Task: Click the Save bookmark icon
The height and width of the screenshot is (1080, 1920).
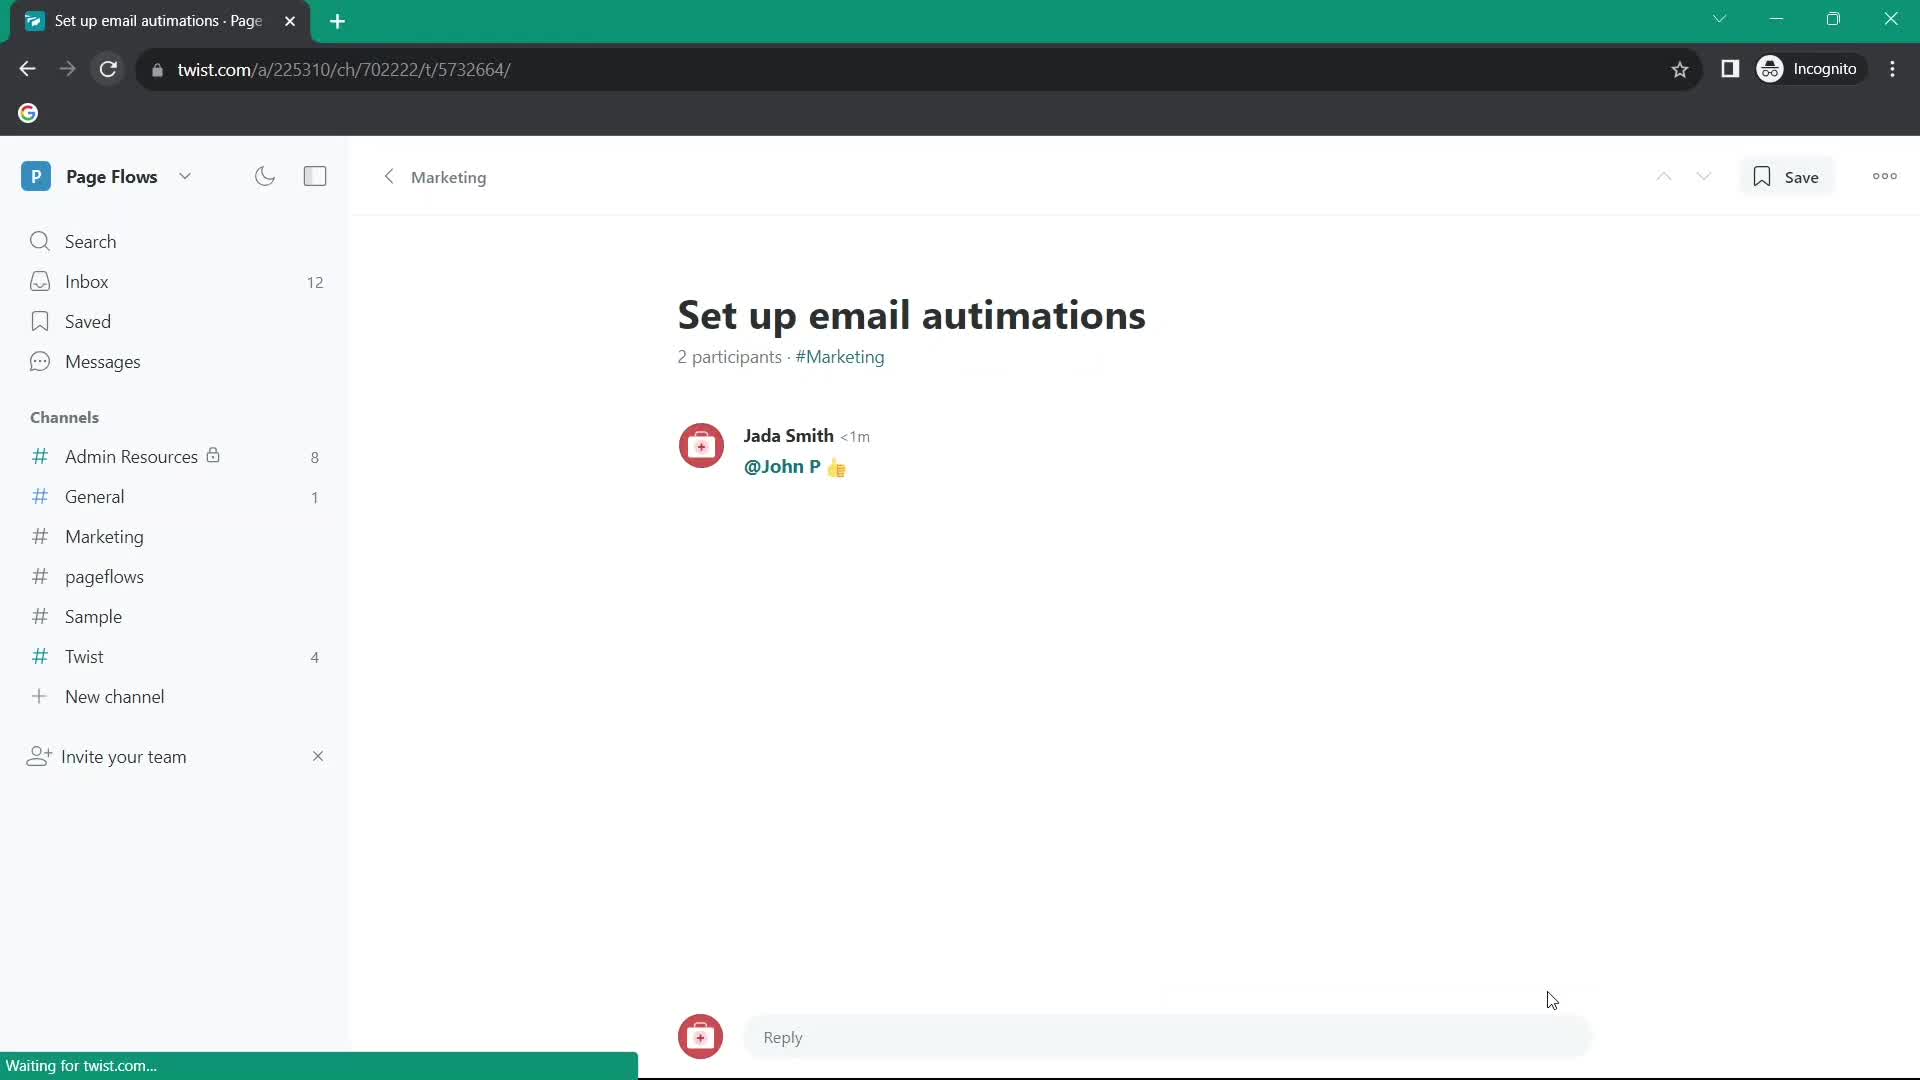Action: click(1762, 177)
